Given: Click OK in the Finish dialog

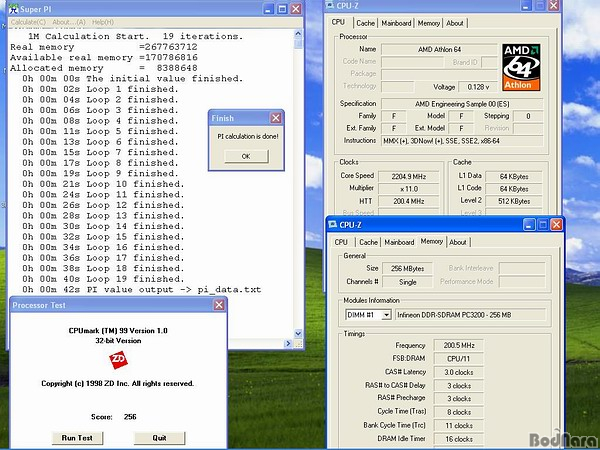Looking at the screenshot, I should (246, 156).
